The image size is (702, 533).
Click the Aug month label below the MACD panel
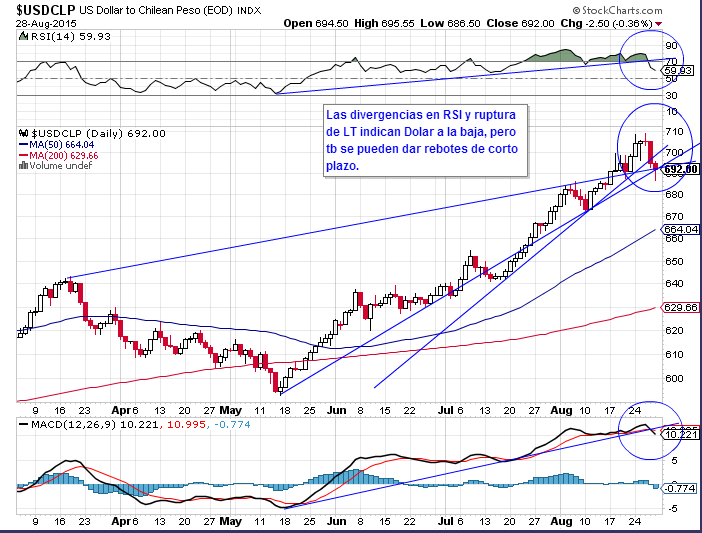click(561, 521)
